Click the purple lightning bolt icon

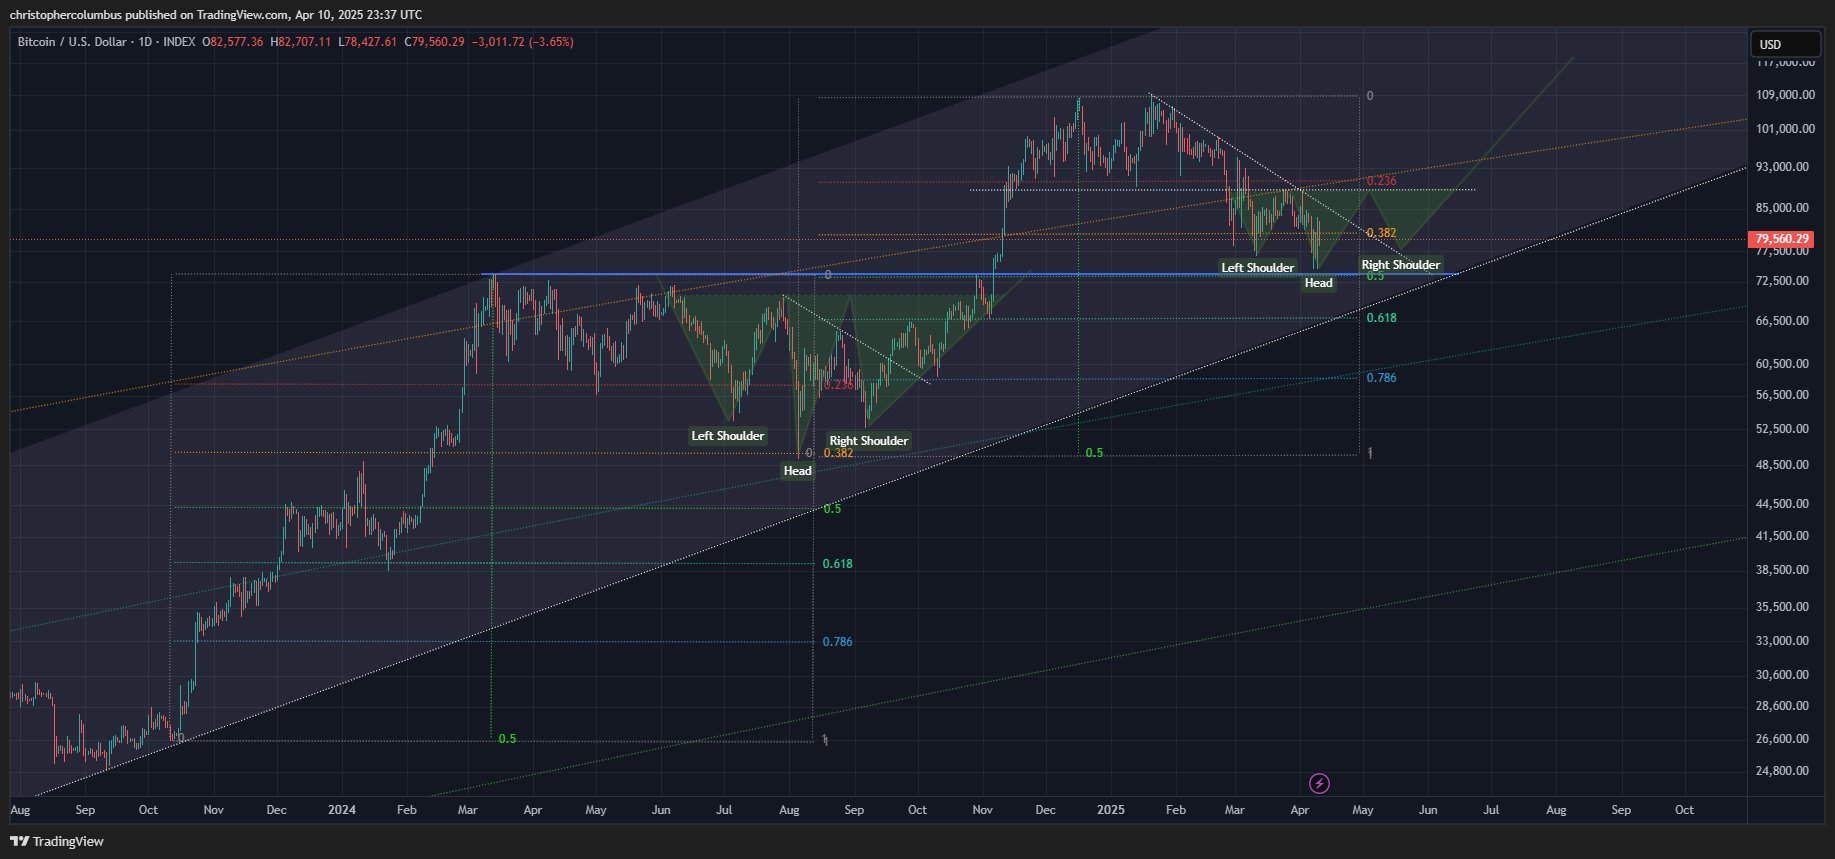(1319, 783)
